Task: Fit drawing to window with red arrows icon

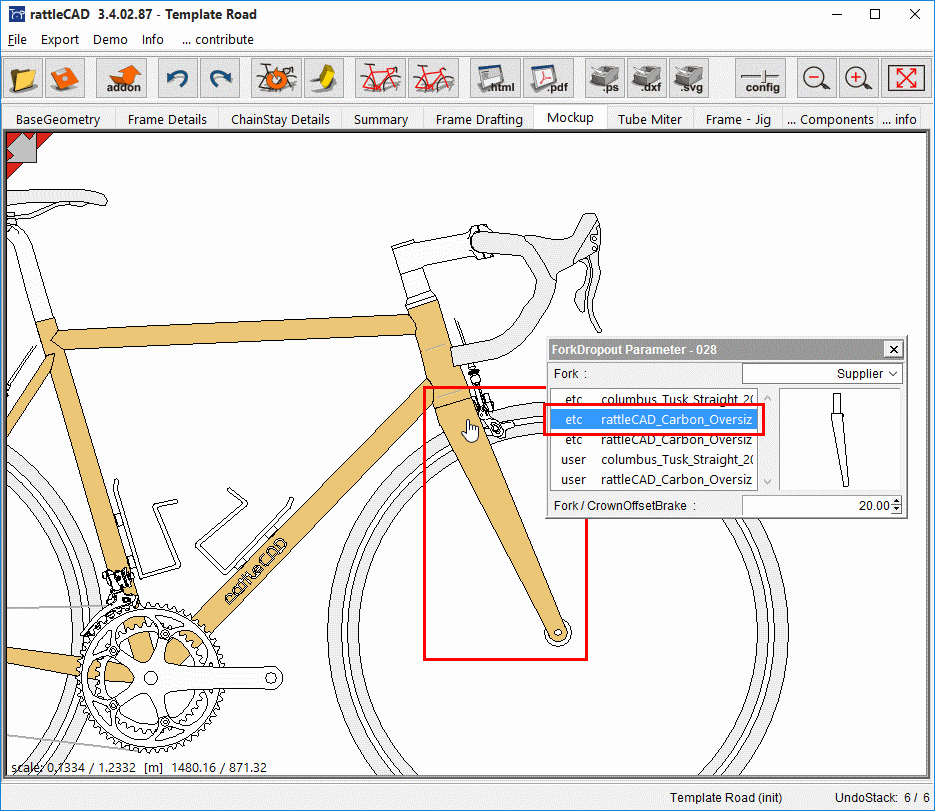Action: coord(905,78)
